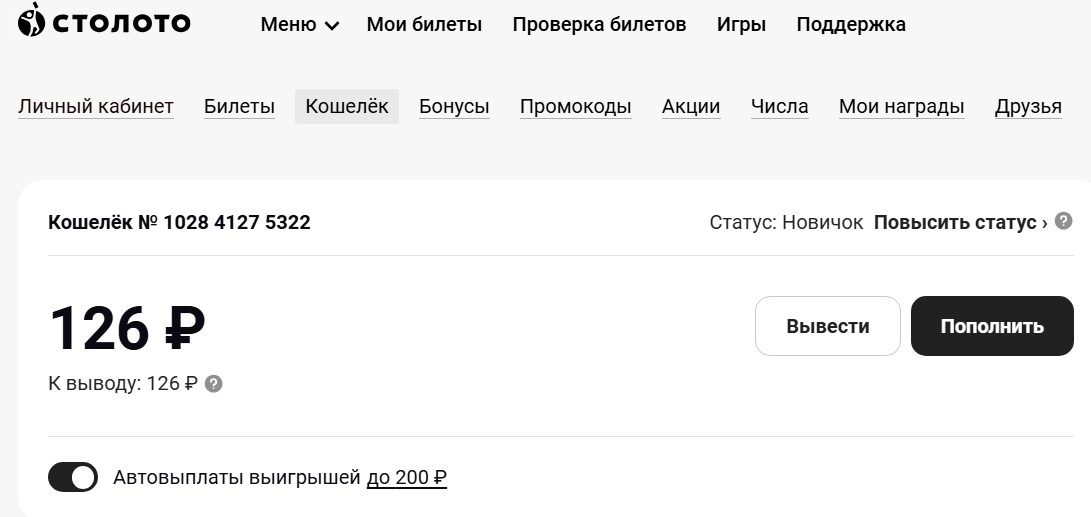1091x517 pixels.
Task: Open Поддержка in top menu
Action: tap(851, 25)
